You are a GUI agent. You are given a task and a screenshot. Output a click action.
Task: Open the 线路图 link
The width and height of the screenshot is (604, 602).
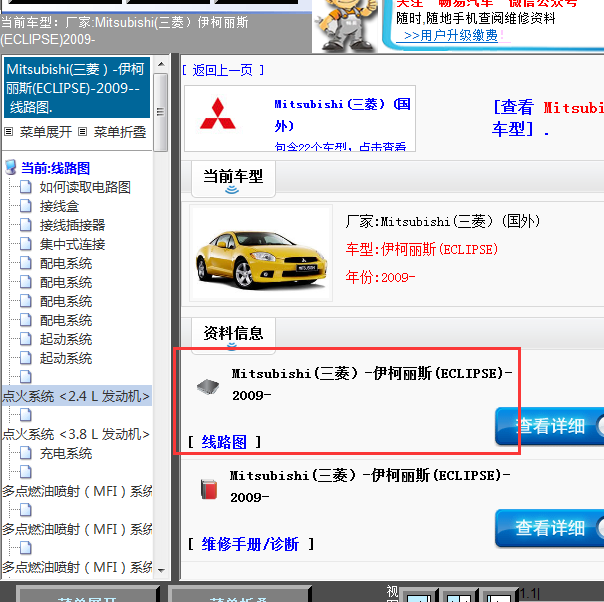(x=224, y=442)
